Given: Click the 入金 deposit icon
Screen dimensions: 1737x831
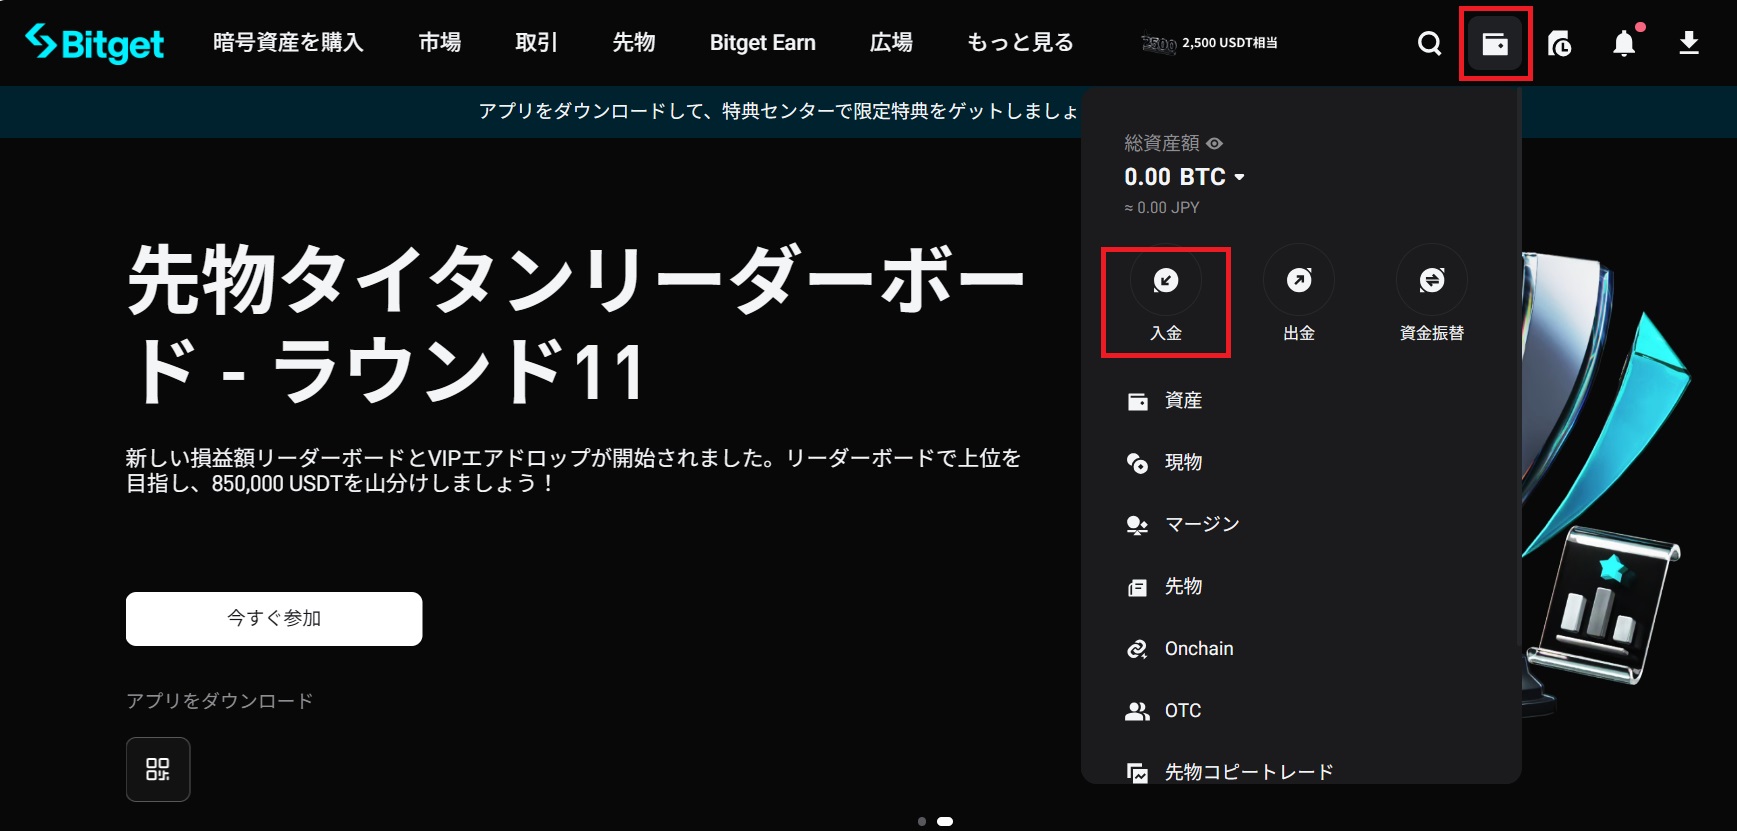Looking at the screenshot, I should [1166, 281].
